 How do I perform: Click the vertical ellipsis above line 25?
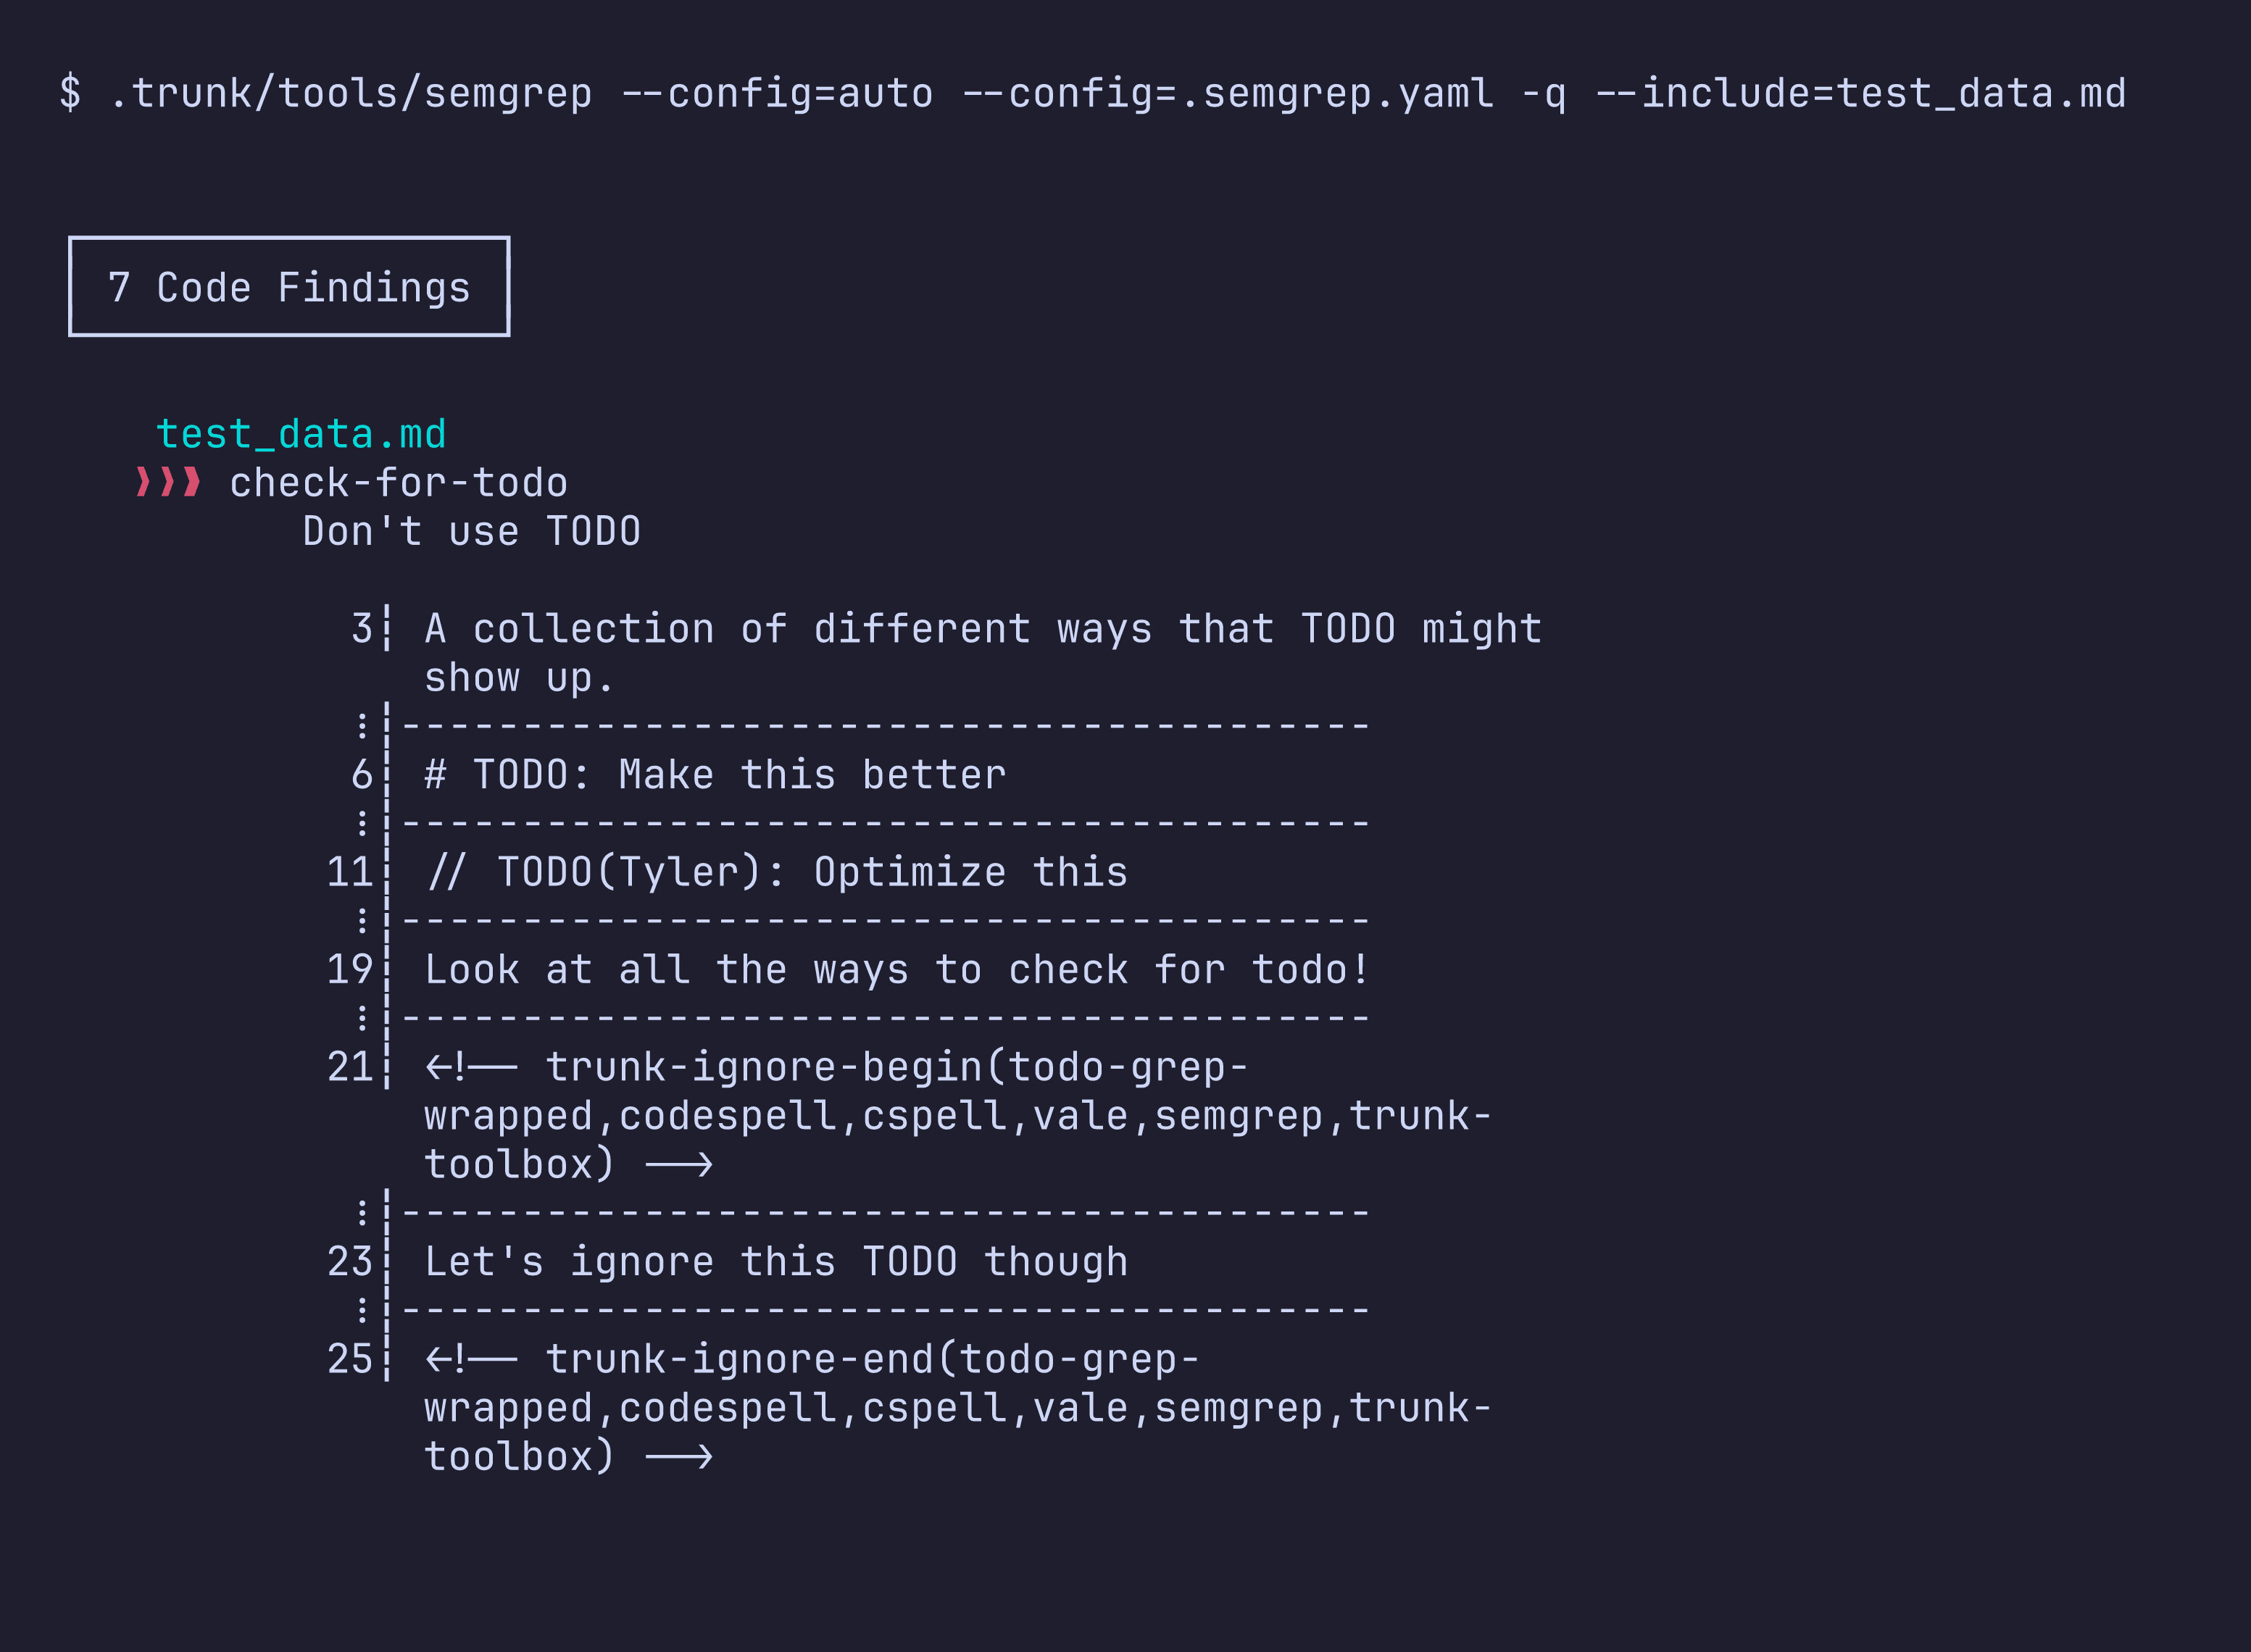pyautogui.click(x=362, y=1310)
